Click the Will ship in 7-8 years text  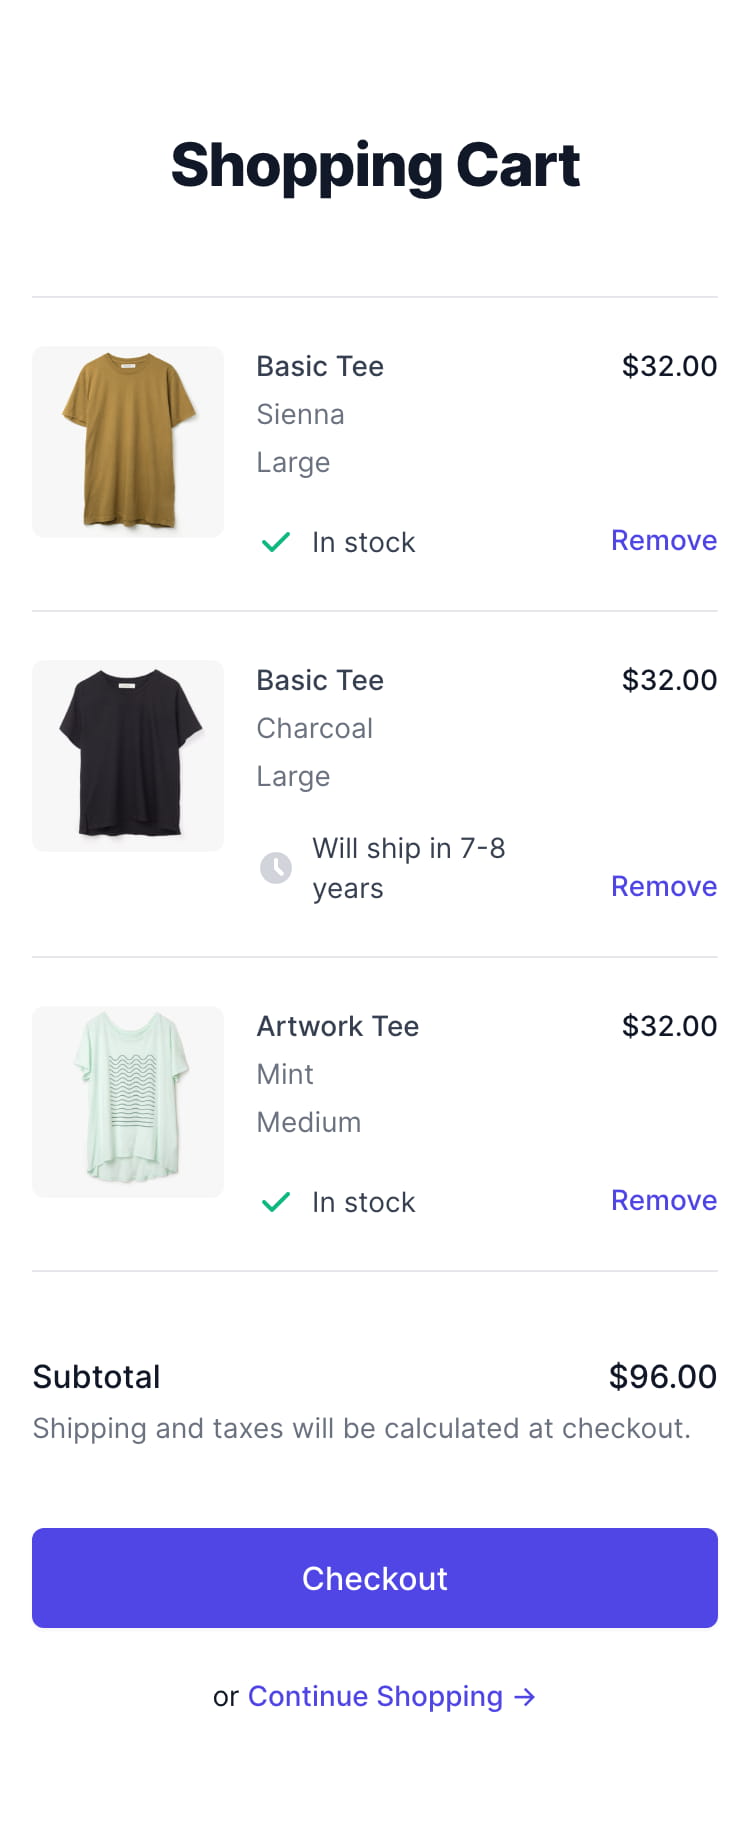(x=409, y=868)
